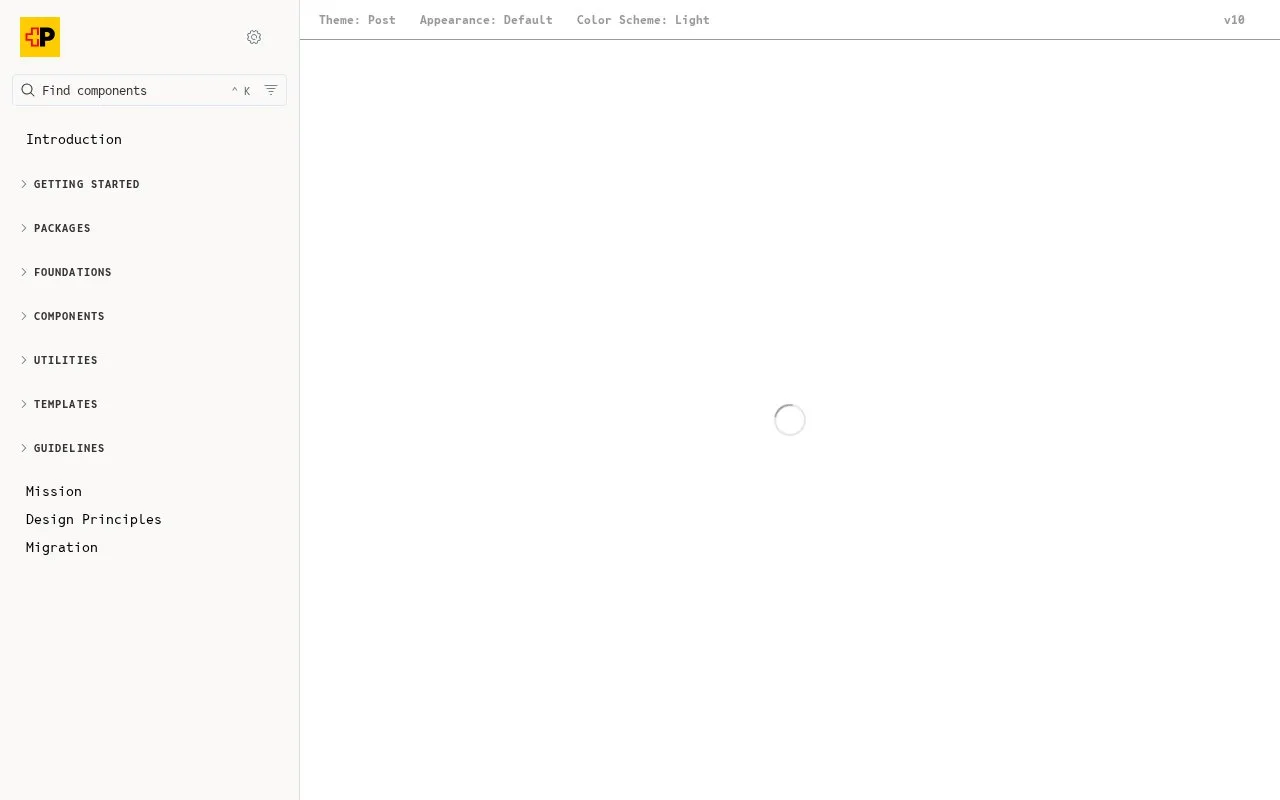Expand the Utilities section
Screen dimensions: 1280x800
pos(59,360)
